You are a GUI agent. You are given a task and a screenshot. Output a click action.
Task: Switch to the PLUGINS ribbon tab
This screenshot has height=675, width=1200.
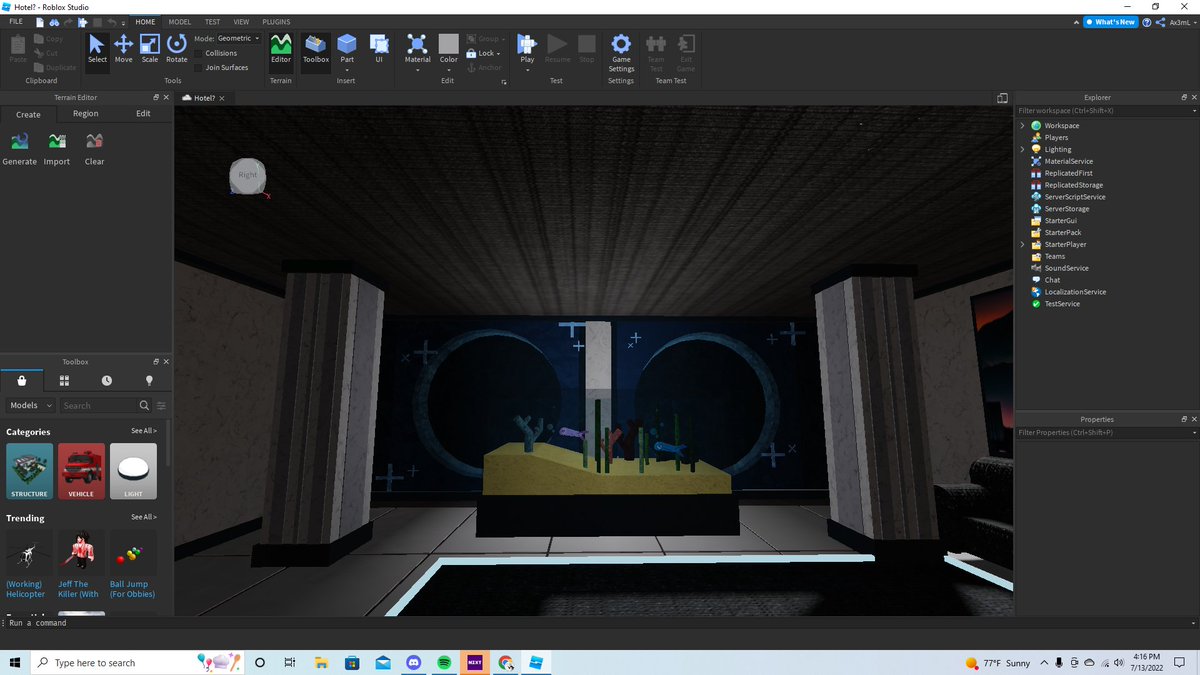pos(277,21)
